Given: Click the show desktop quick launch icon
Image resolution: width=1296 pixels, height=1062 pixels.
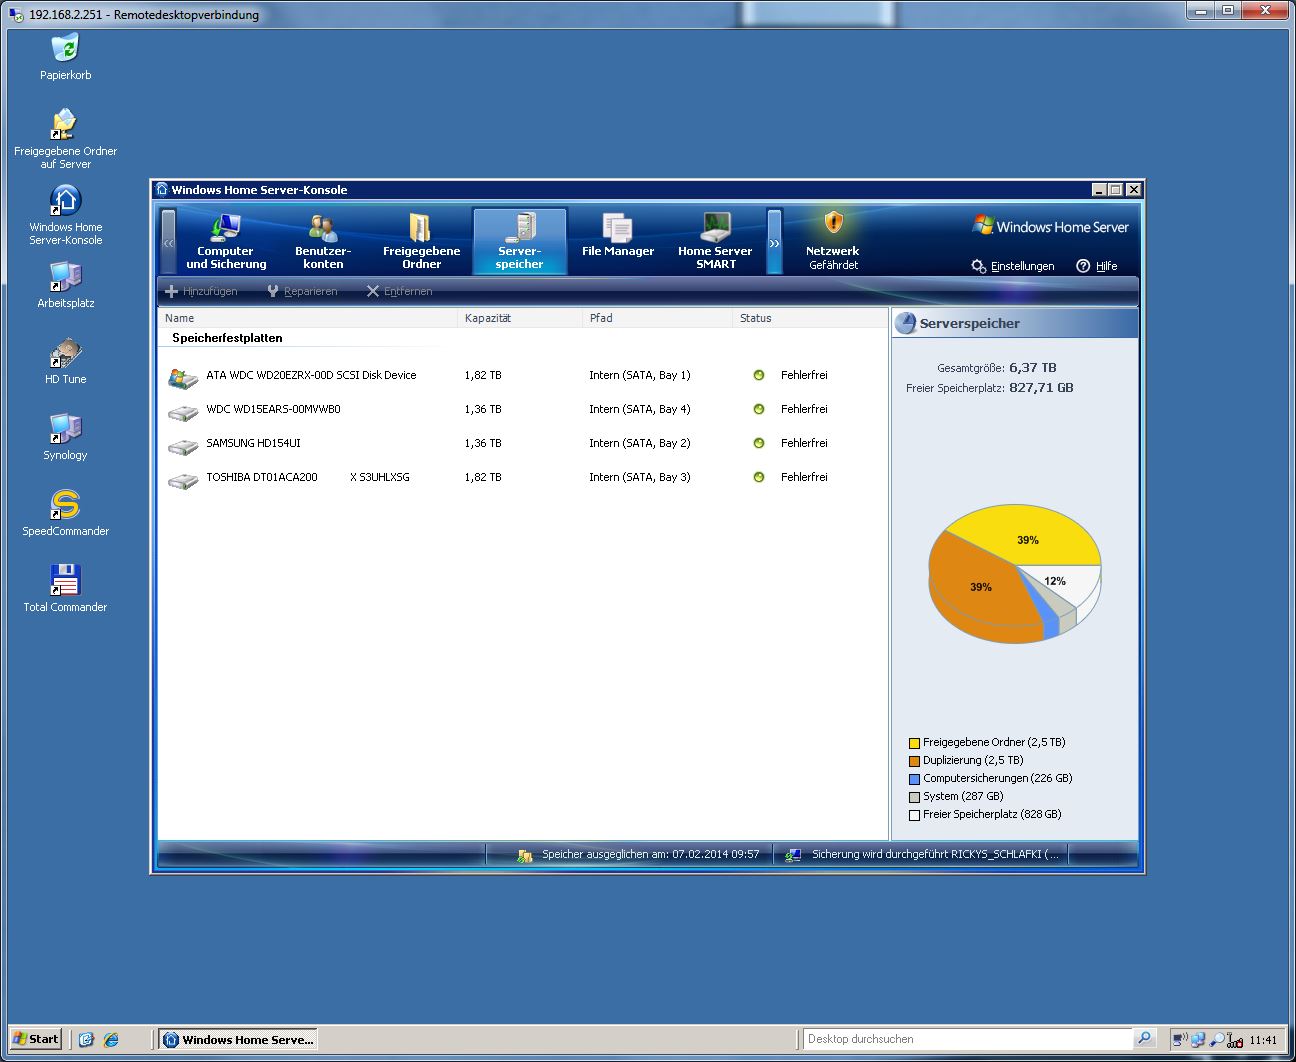Looking at the screenshot, I should click(86, 1040).
